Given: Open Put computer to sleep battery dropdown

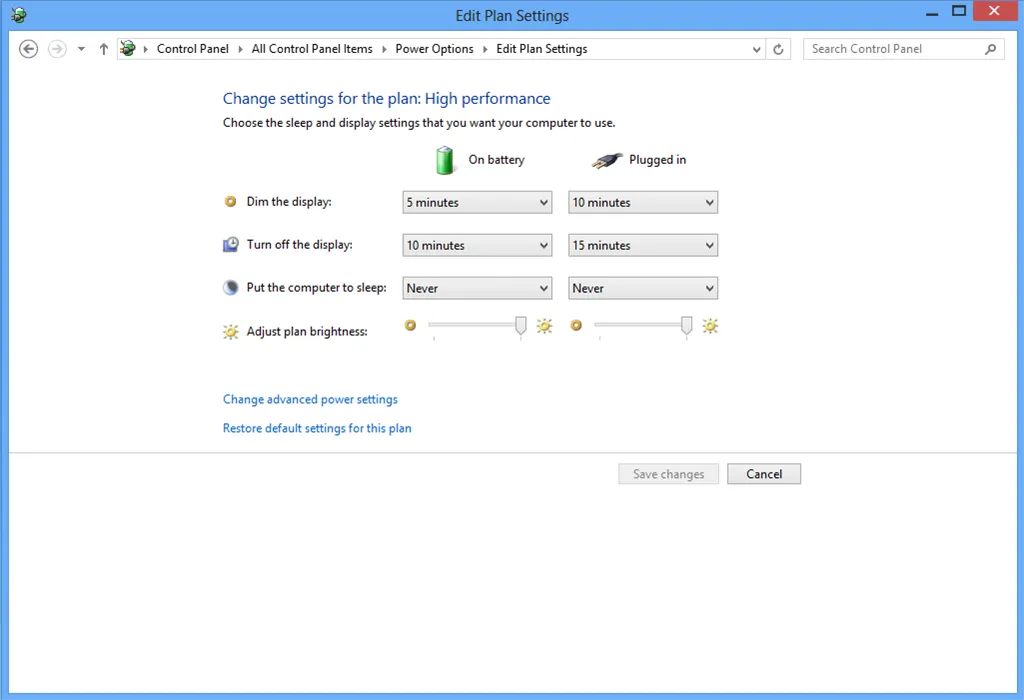Looking at the screenshot, I should (477, 288).
